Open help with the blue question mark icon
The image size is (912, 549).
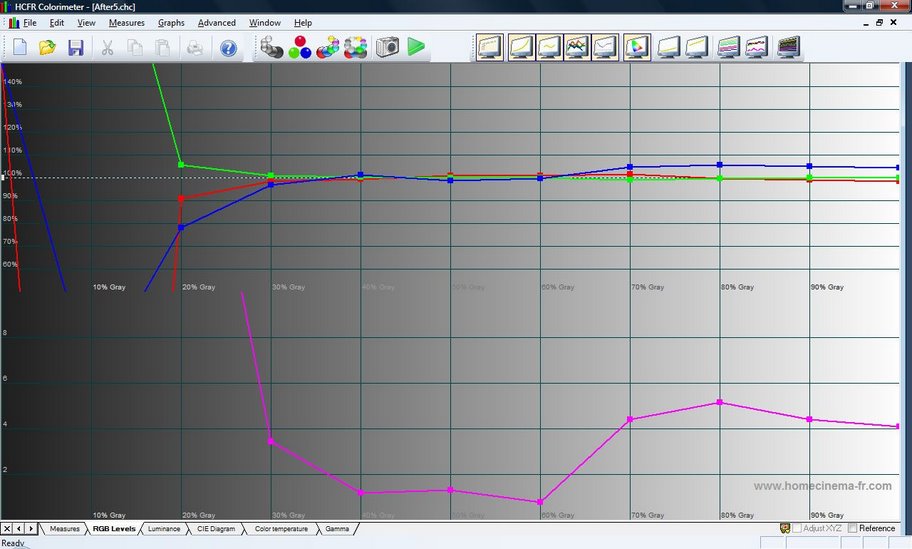click(229, 48)
